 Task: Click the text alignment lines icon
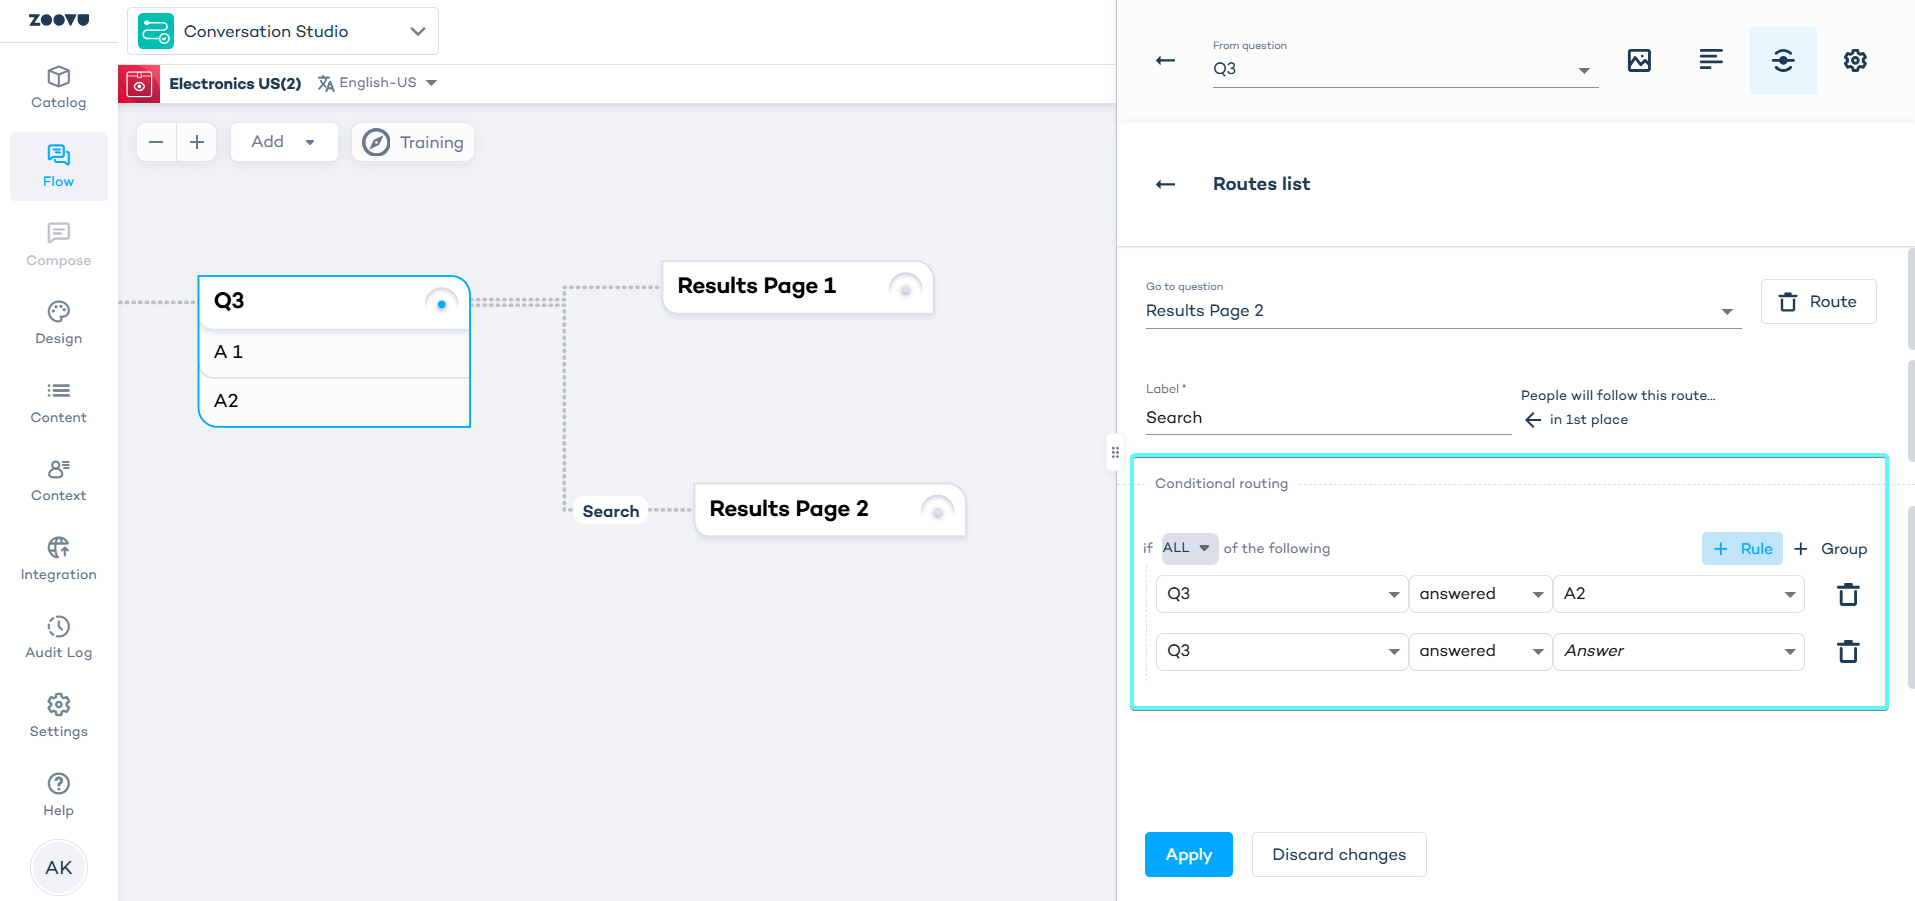(x=1711, y=61)
